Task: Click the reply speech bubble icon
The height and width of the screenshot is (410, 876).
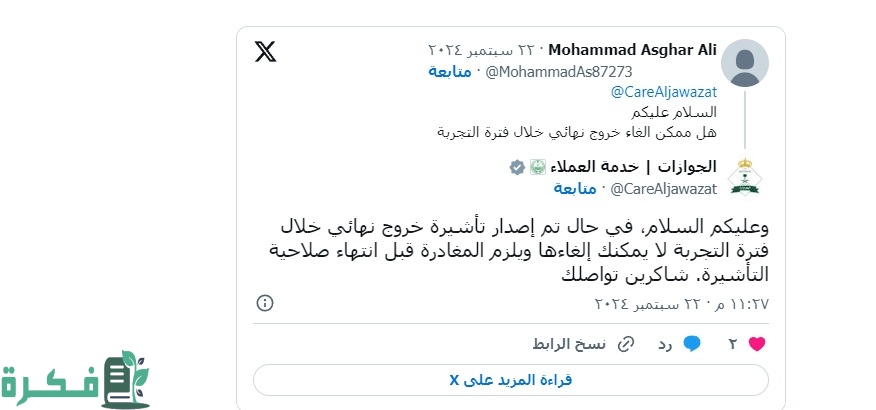Action: click(691, 344)
